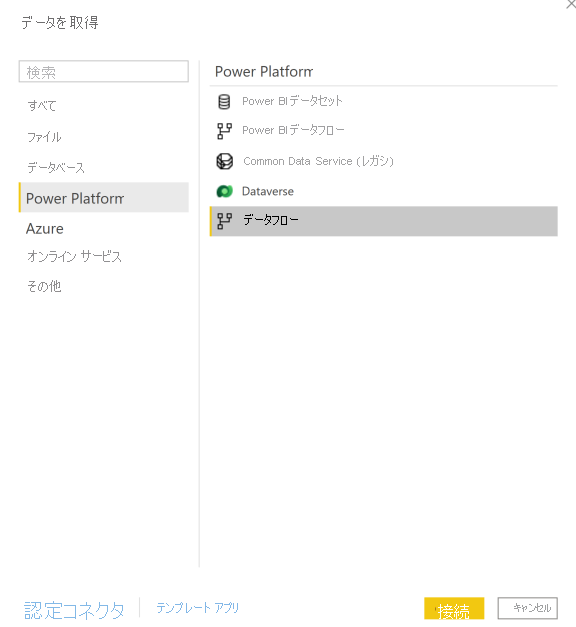Click the Common Data Service icon

click(x=224, y=161)
